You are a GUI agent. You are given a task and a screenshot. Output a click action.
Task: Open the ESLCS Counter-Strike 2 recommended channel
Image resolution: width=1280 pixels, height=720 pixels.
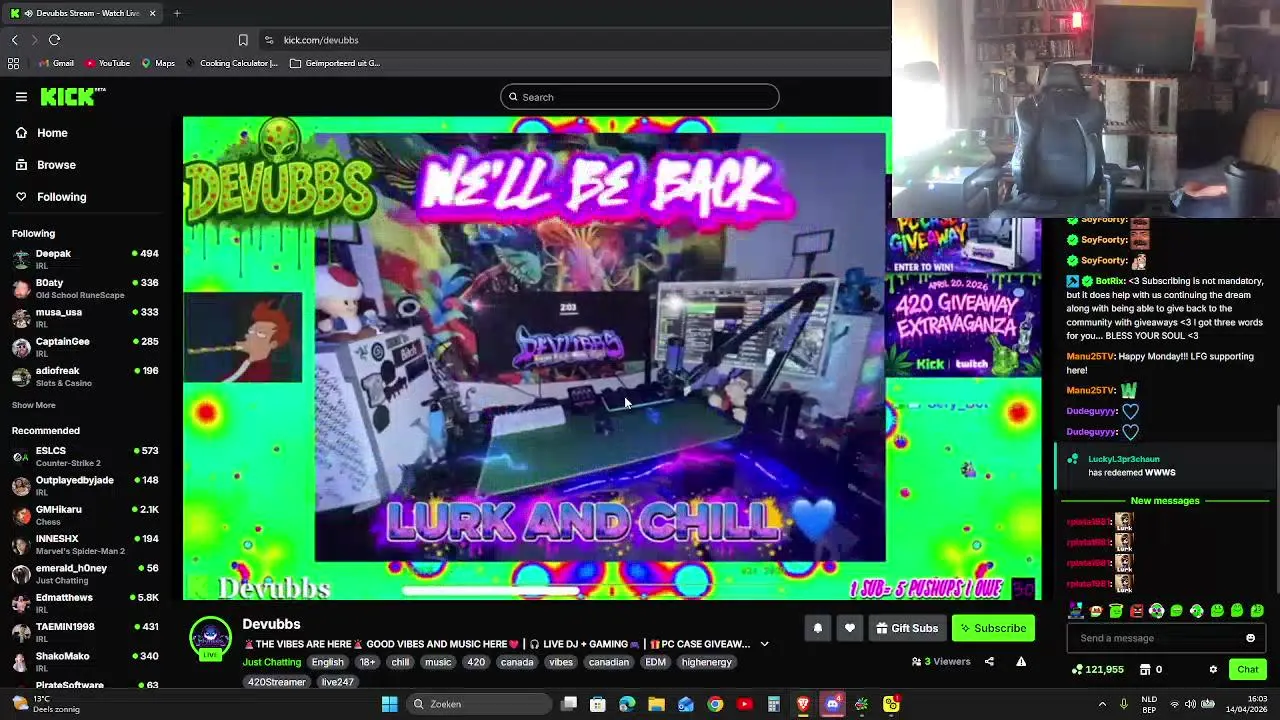(x=86, y=457)
